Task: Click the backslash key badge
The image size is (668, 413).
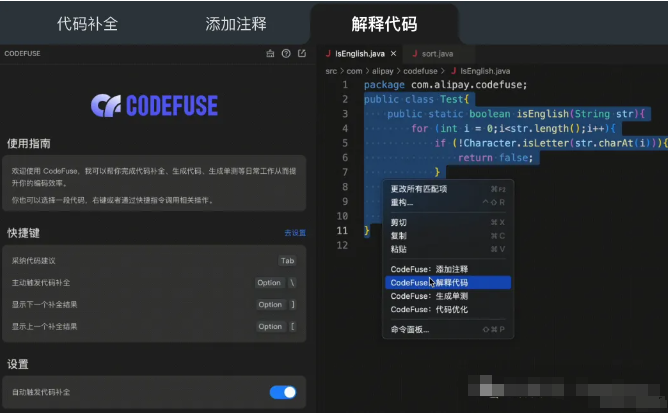Action: point(292,283)
